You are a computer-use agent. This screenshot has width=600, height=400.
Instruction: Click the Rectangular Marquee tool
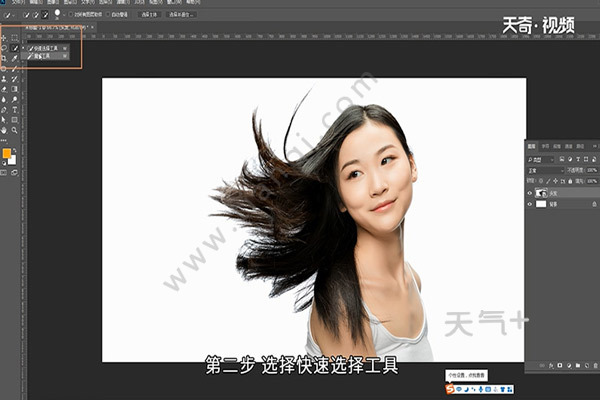14,36
